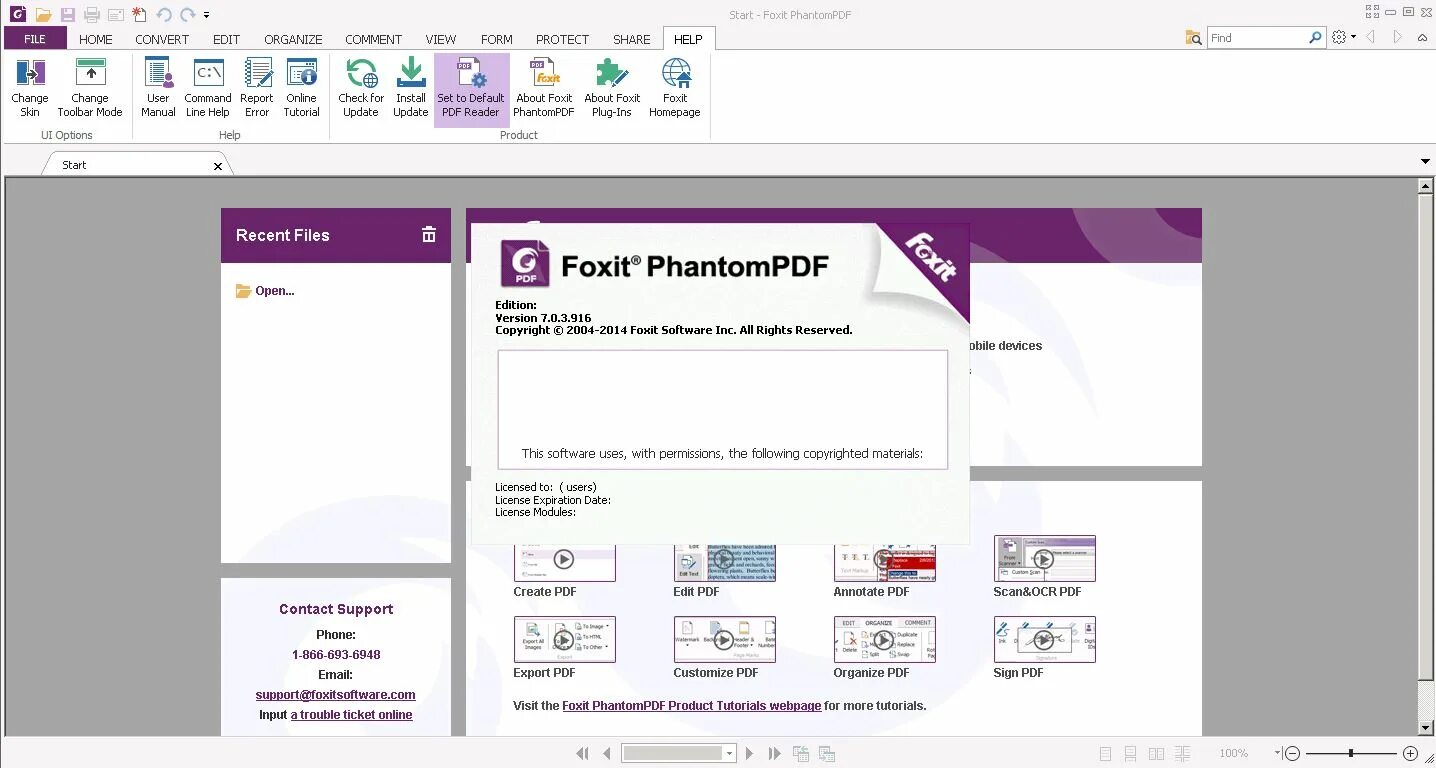1436x768 pixels.
Task: Click the advanced search folder icon
Action: click(1193, 37)
